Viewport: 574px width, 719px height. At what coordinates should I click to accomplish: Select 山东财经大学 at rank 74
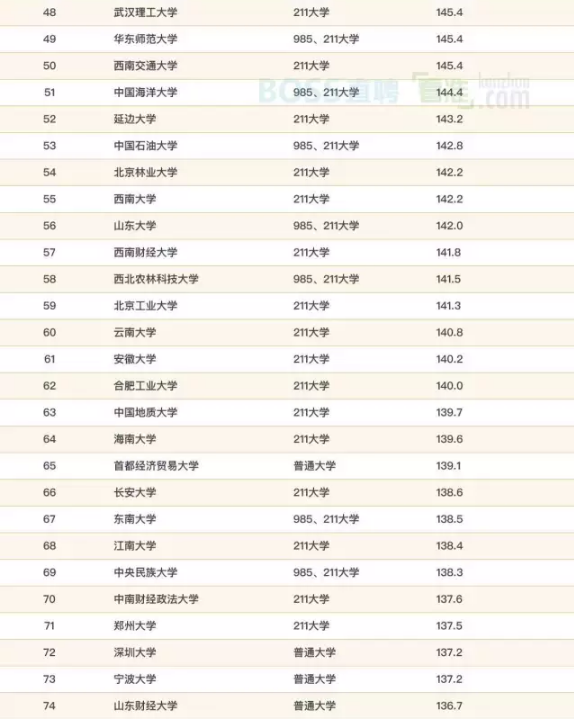pos(145,706)
